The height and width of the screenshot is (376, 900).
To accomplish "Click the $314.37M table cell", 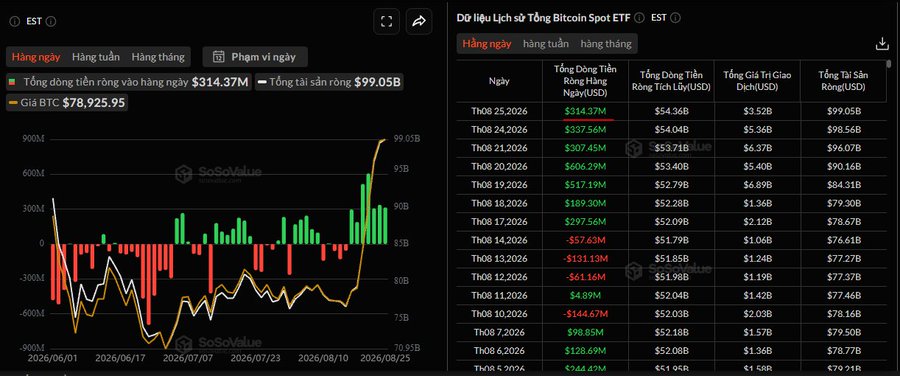I will [585, 111].
